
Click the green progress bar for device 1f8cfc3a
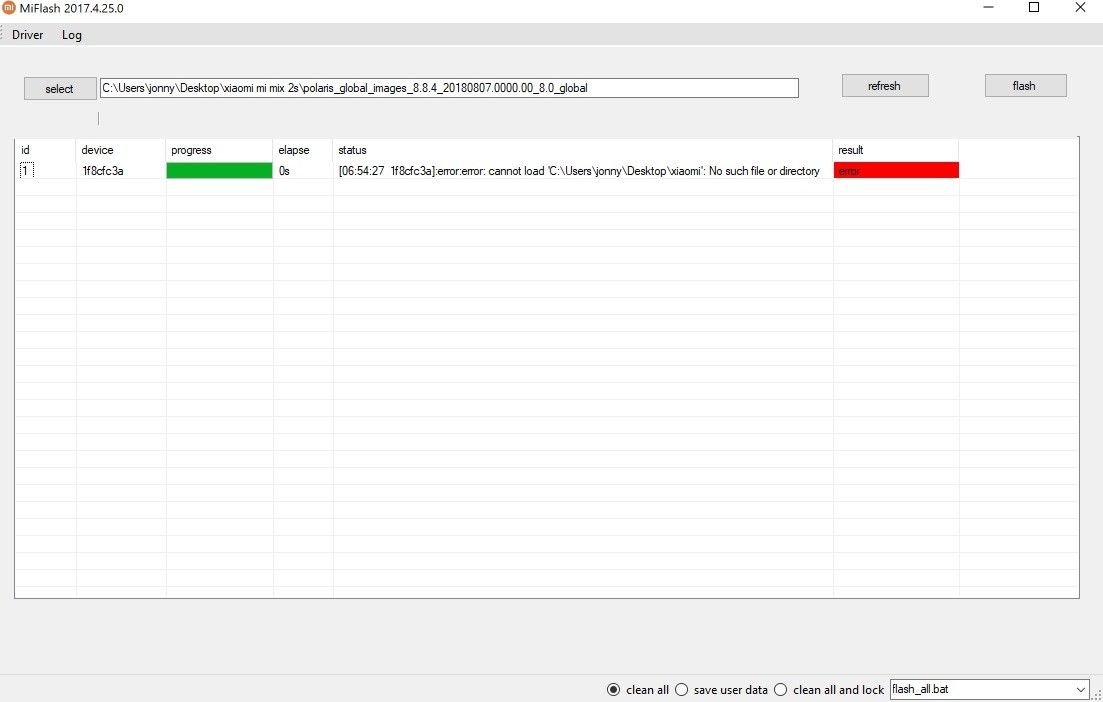[219, 170]
